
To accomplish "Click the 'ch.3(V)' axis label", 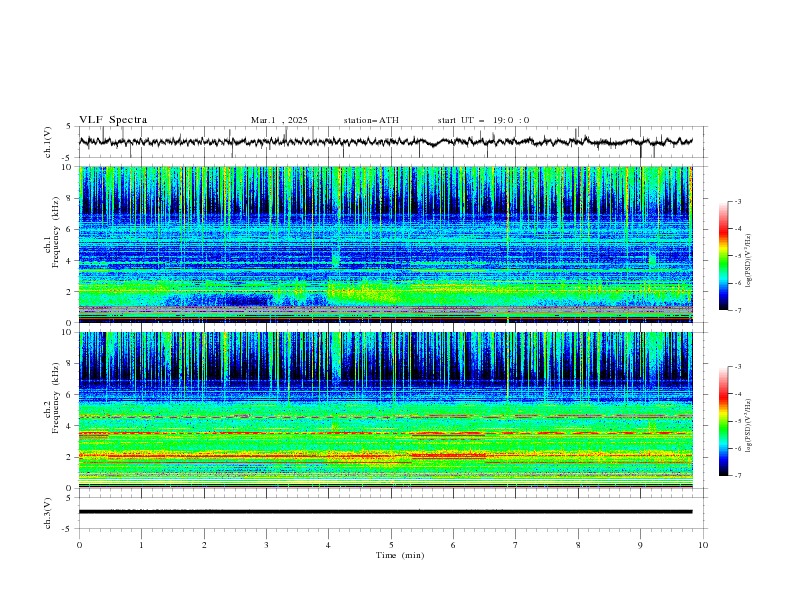I will click(48, 513).
